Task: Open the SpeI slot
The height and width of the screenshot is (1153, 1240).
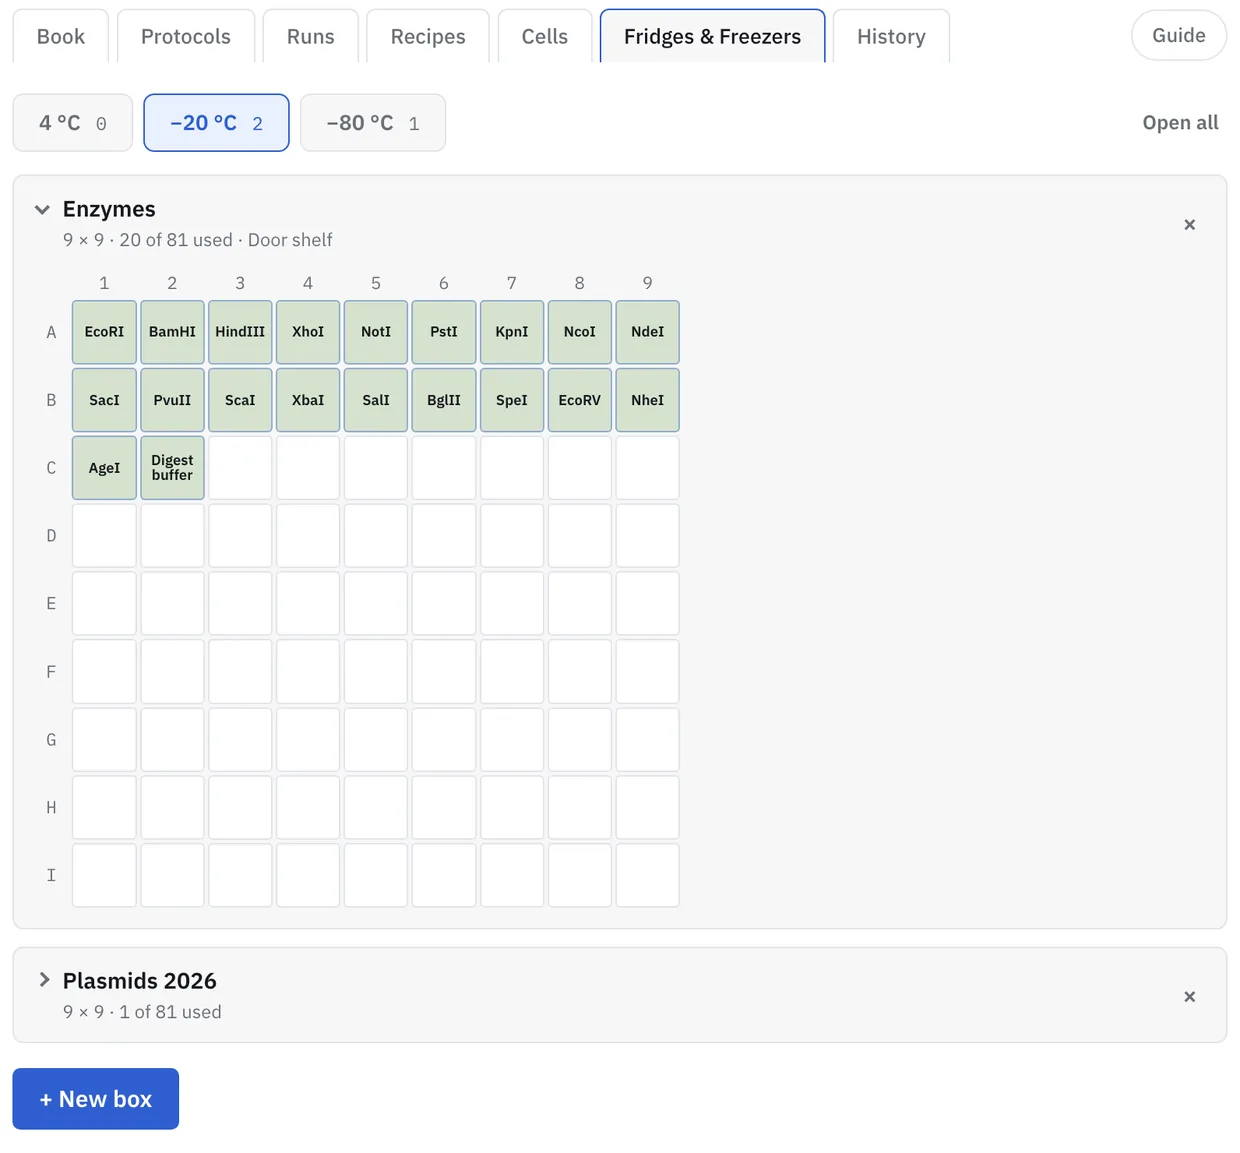Action: point(512,400)
